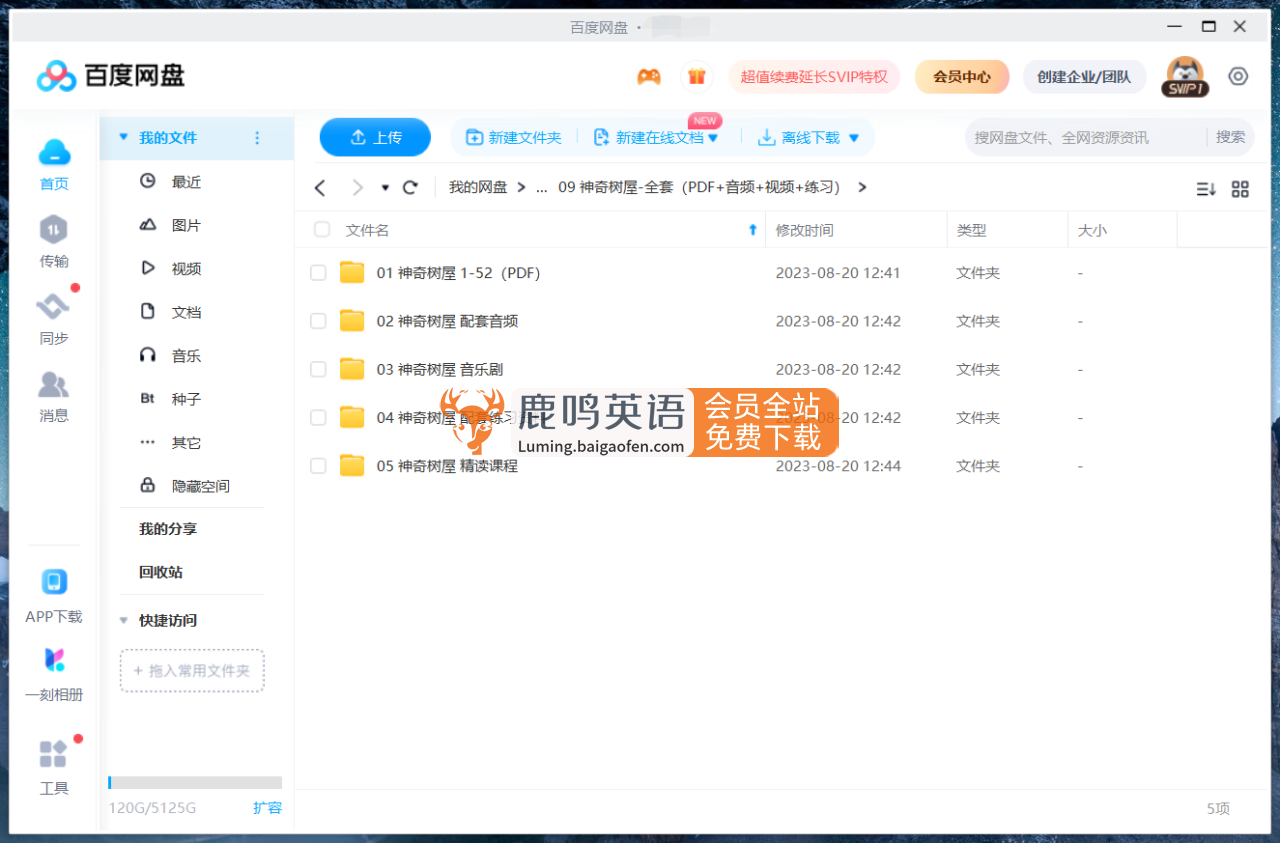Screen dimensions: 1280x843
Task: Click the 类型 column header
Action: 971,230
